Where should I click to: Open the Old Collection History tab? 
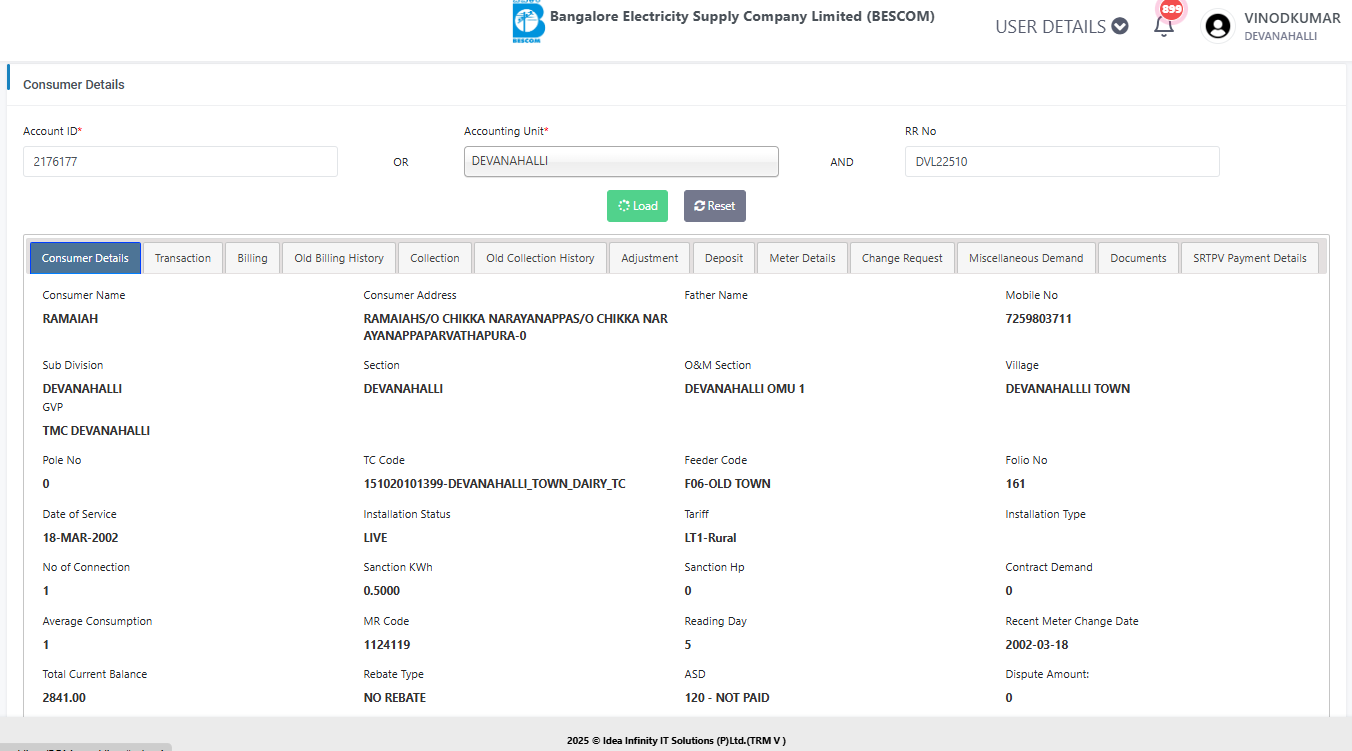pos(540,258)
